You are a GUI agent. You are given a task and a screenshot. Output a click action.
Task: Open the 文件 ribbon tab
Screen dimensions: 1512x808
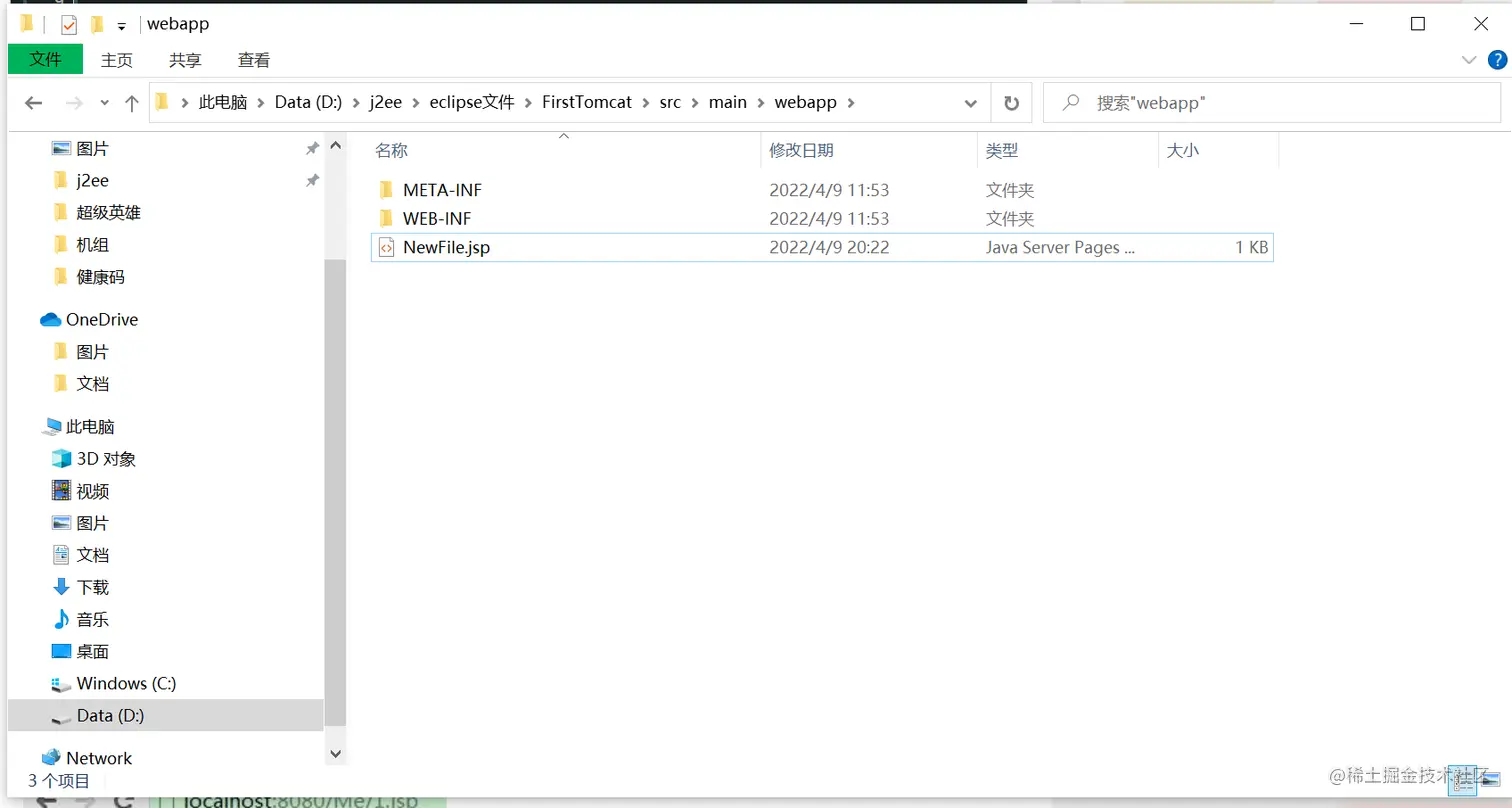pos(45,59)
